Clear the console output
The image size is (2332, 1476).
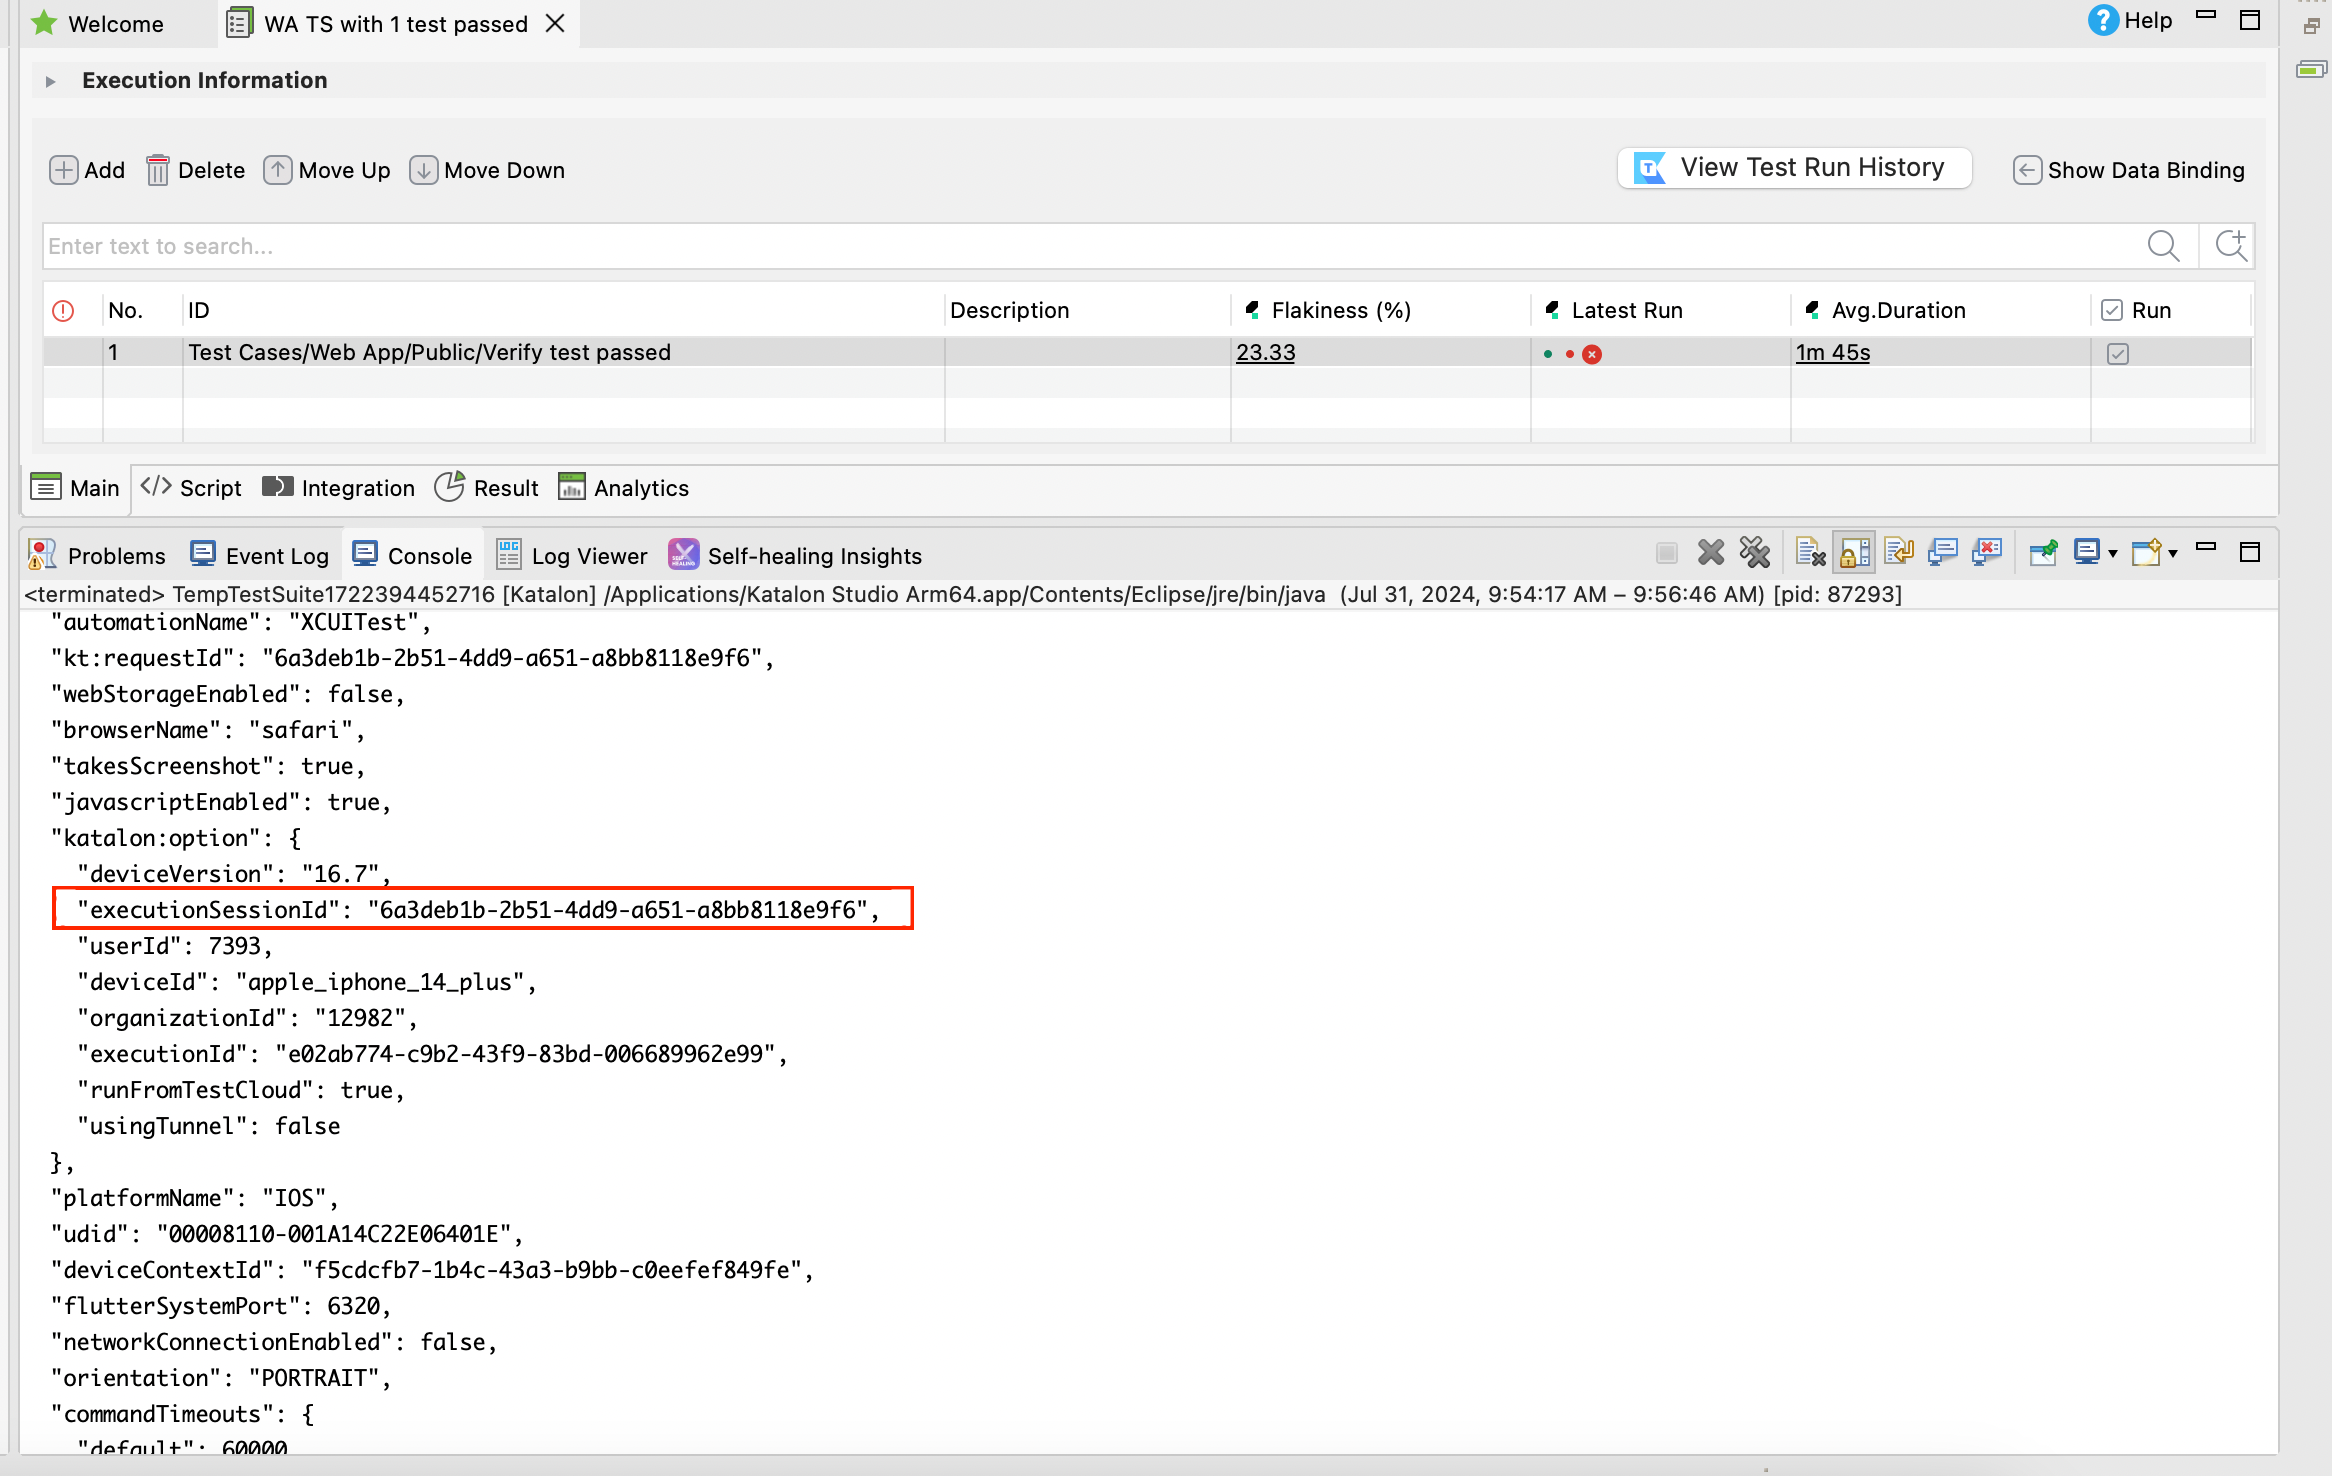pyautogui.click(x=1810, y=553)
